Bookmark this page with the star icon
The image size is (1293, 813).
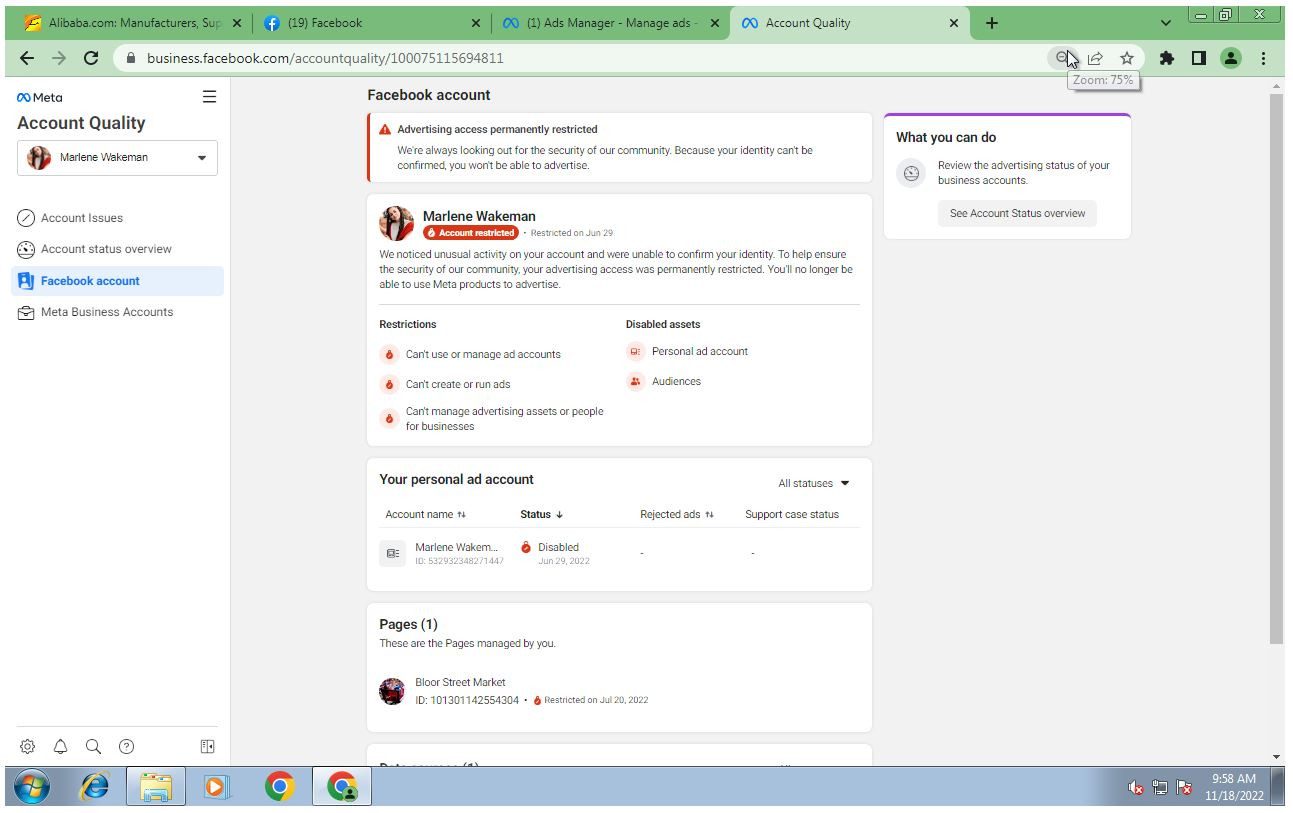1127,58
